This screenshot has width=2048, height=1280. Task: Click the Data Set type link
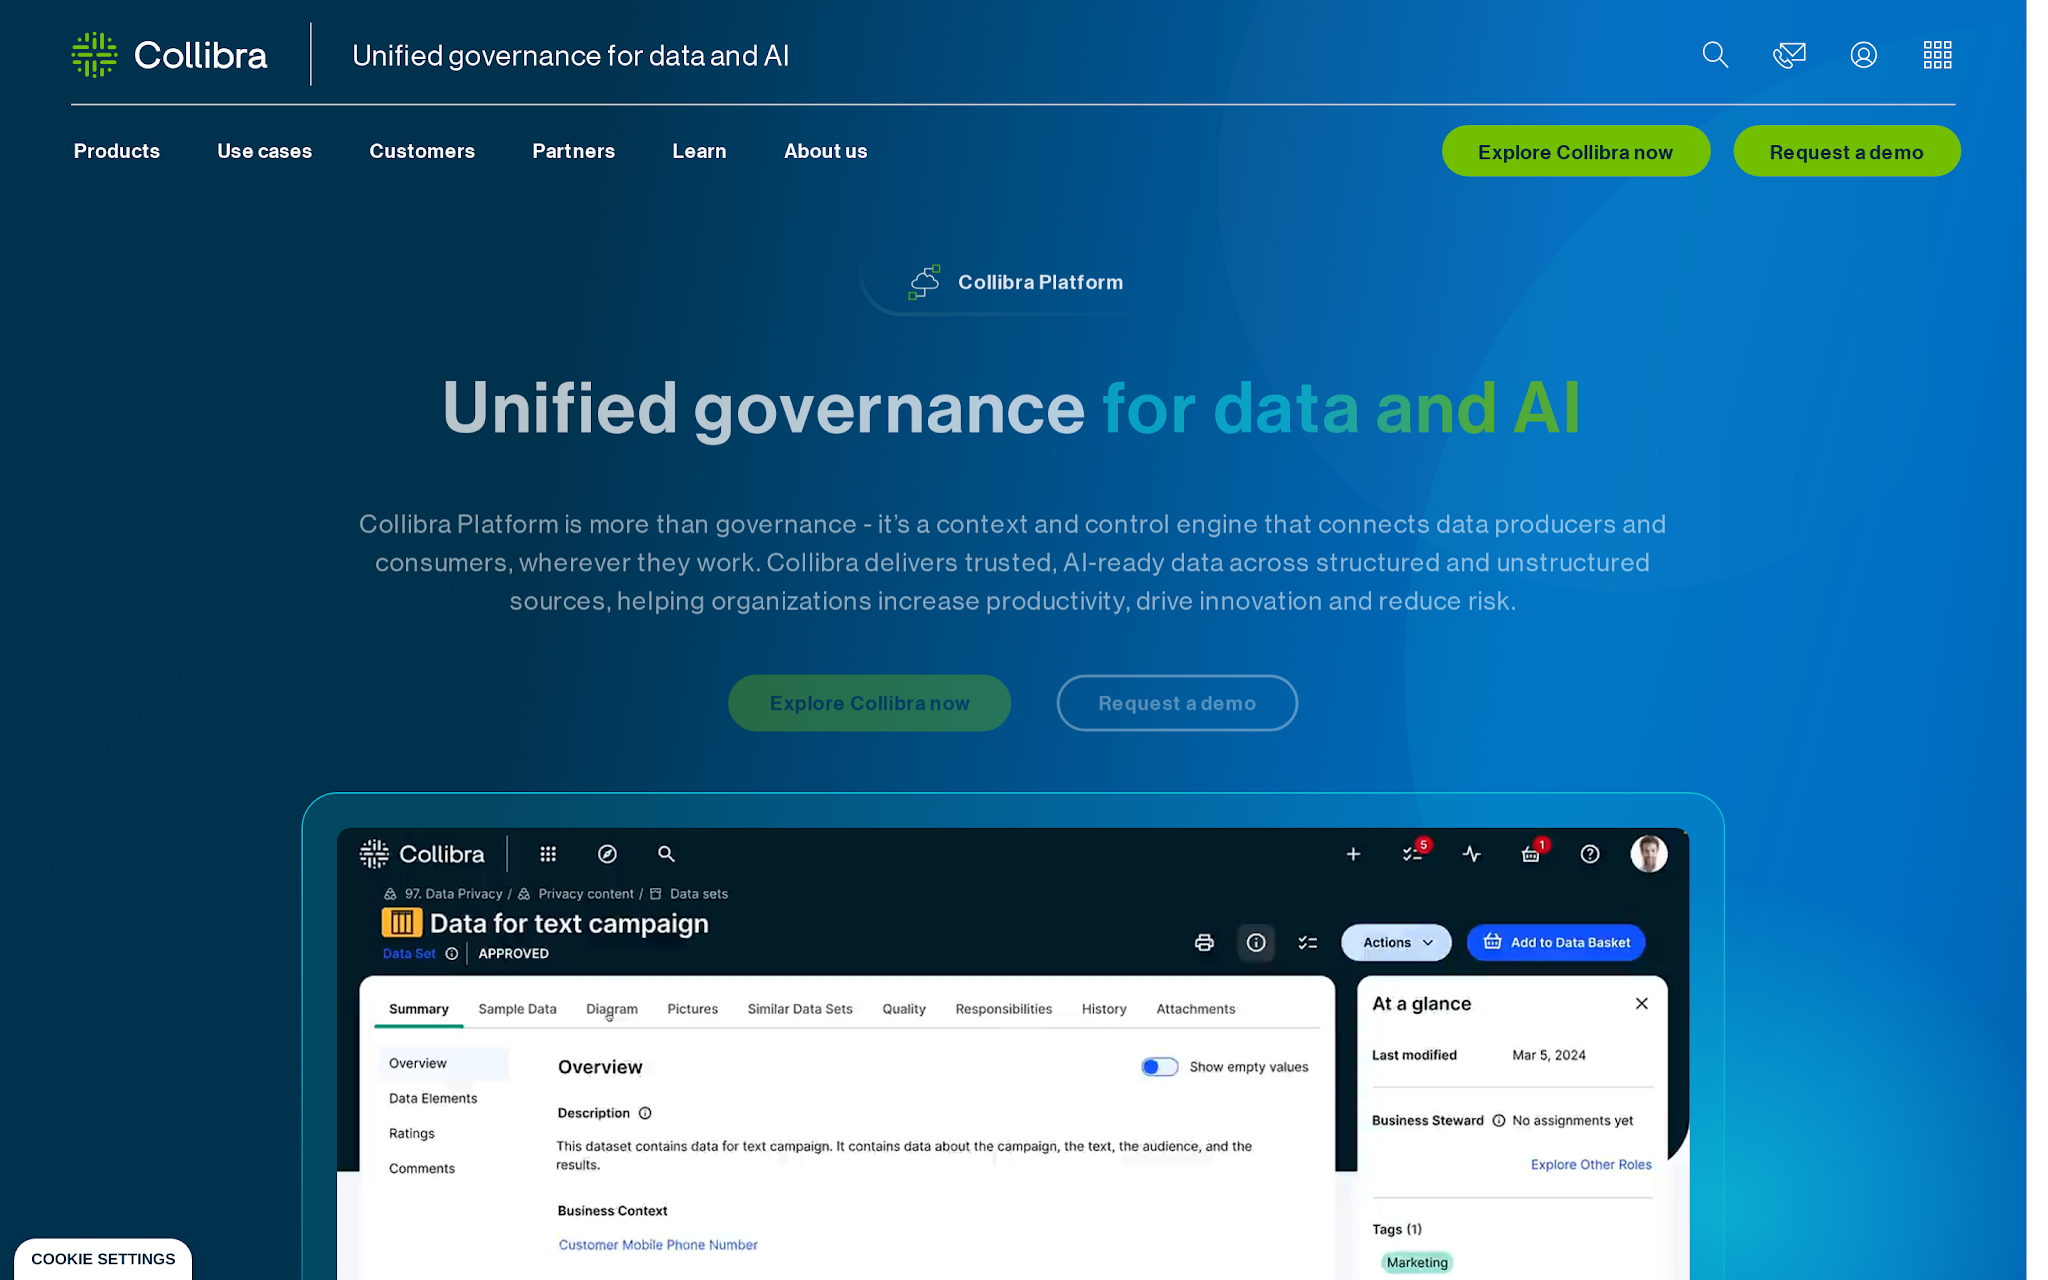tap(409, 954)
